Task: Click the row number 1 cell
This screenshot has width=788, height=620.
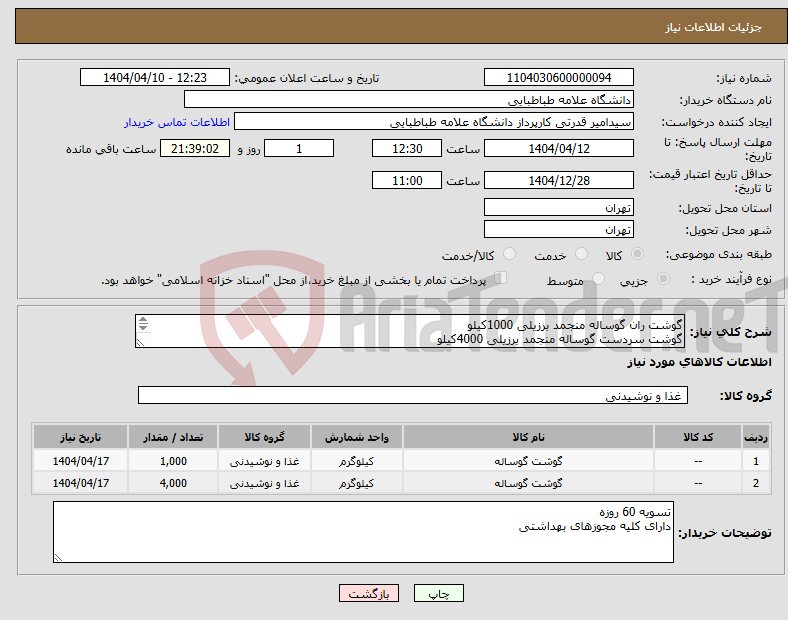Action: coord(756,461)
